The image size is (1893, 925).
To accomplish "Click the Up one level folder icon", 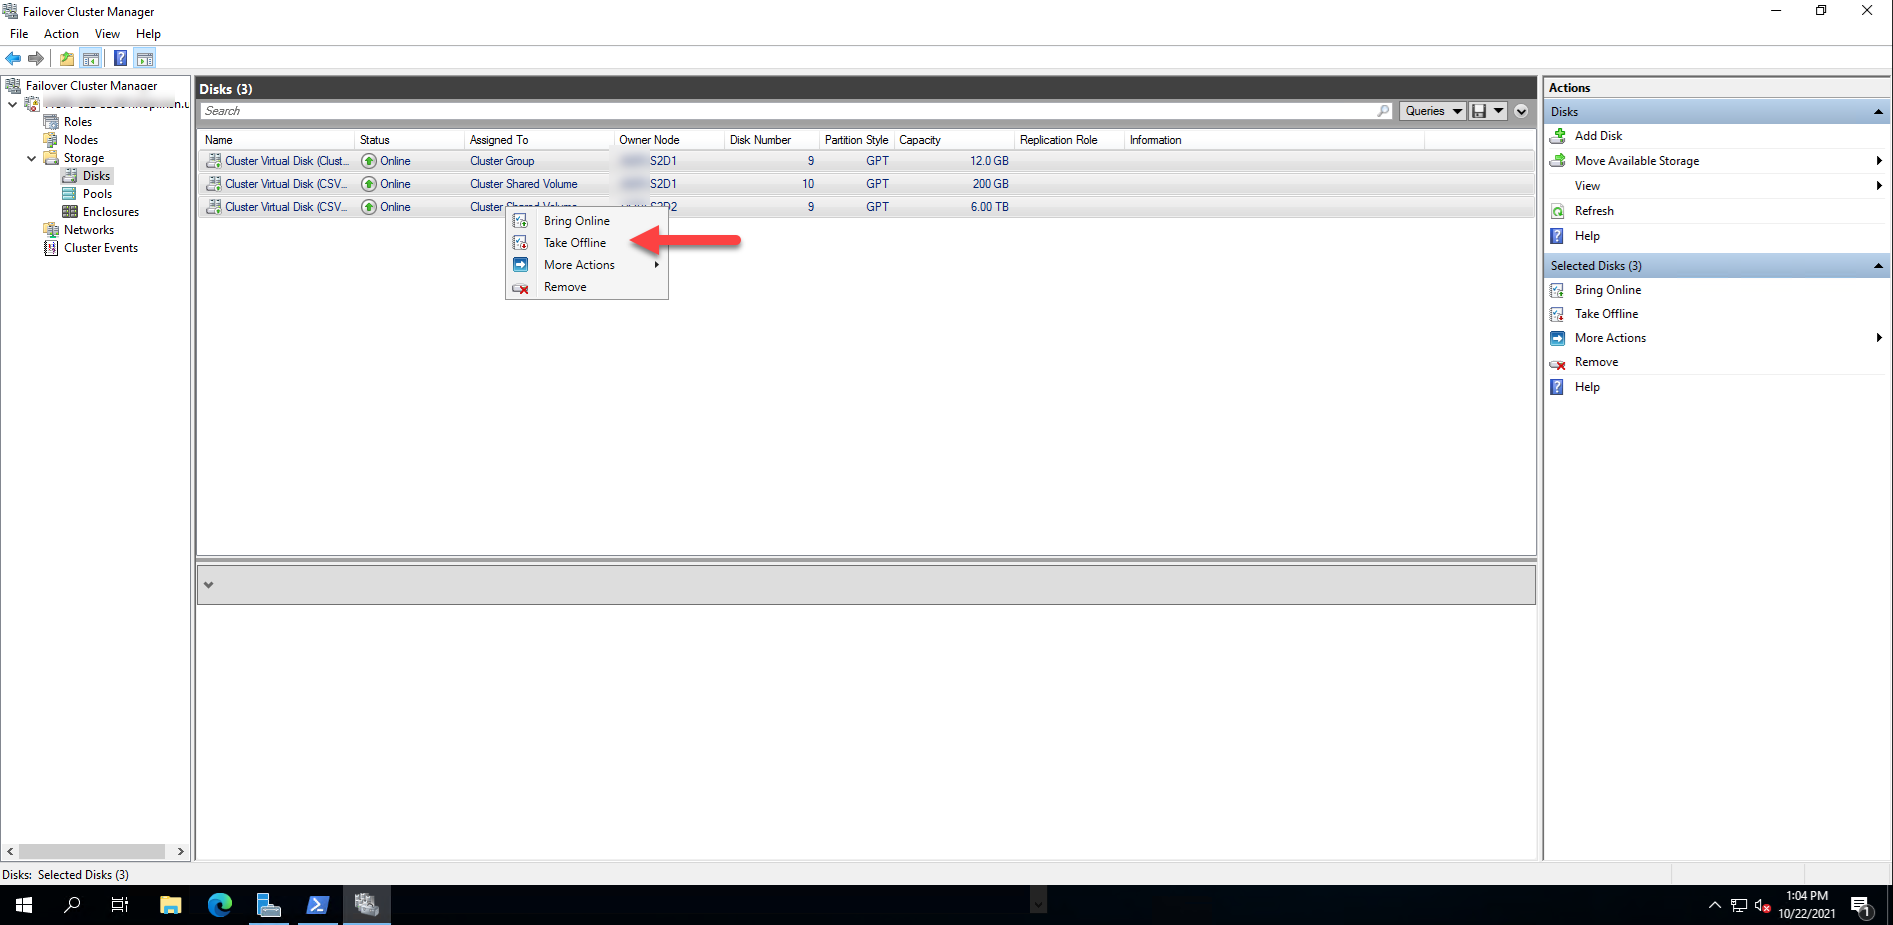I will pos(67,58).
